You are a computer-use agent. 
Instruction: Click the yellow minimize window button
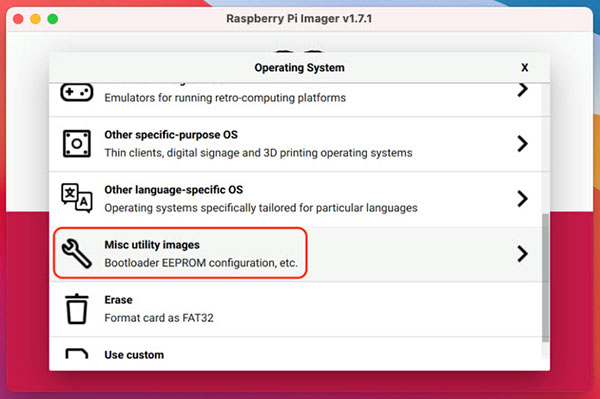(35, 19)
